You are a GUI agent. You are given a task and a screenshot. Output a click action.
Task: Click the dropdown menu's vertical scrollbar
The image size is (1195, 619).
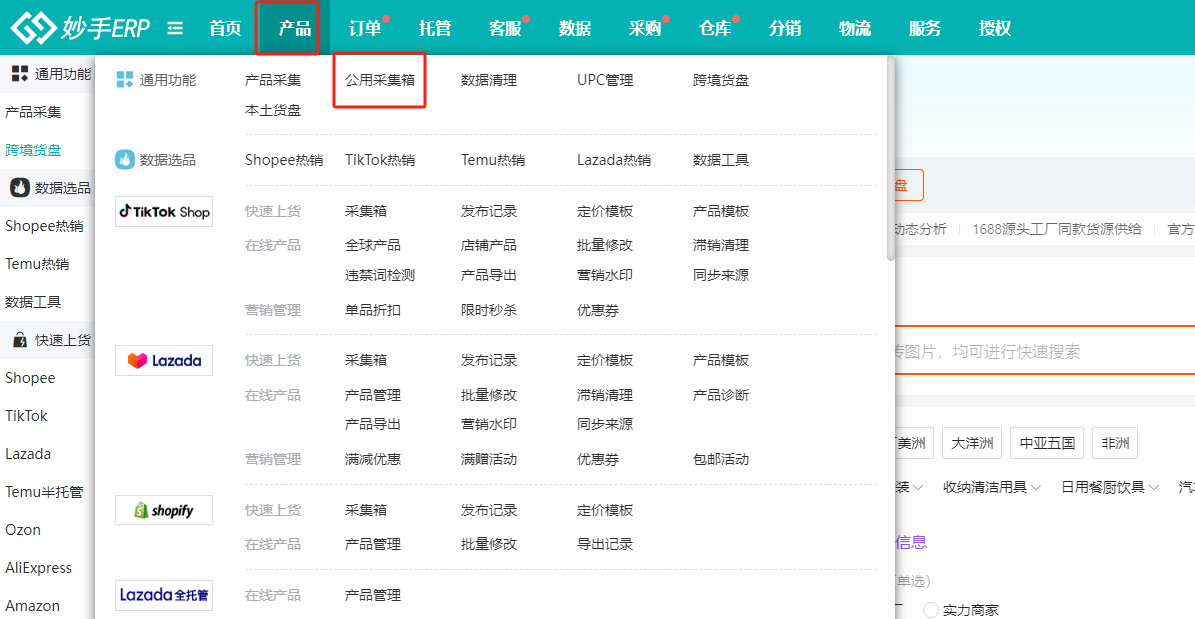pyautogui.click(x=890, y=160)
